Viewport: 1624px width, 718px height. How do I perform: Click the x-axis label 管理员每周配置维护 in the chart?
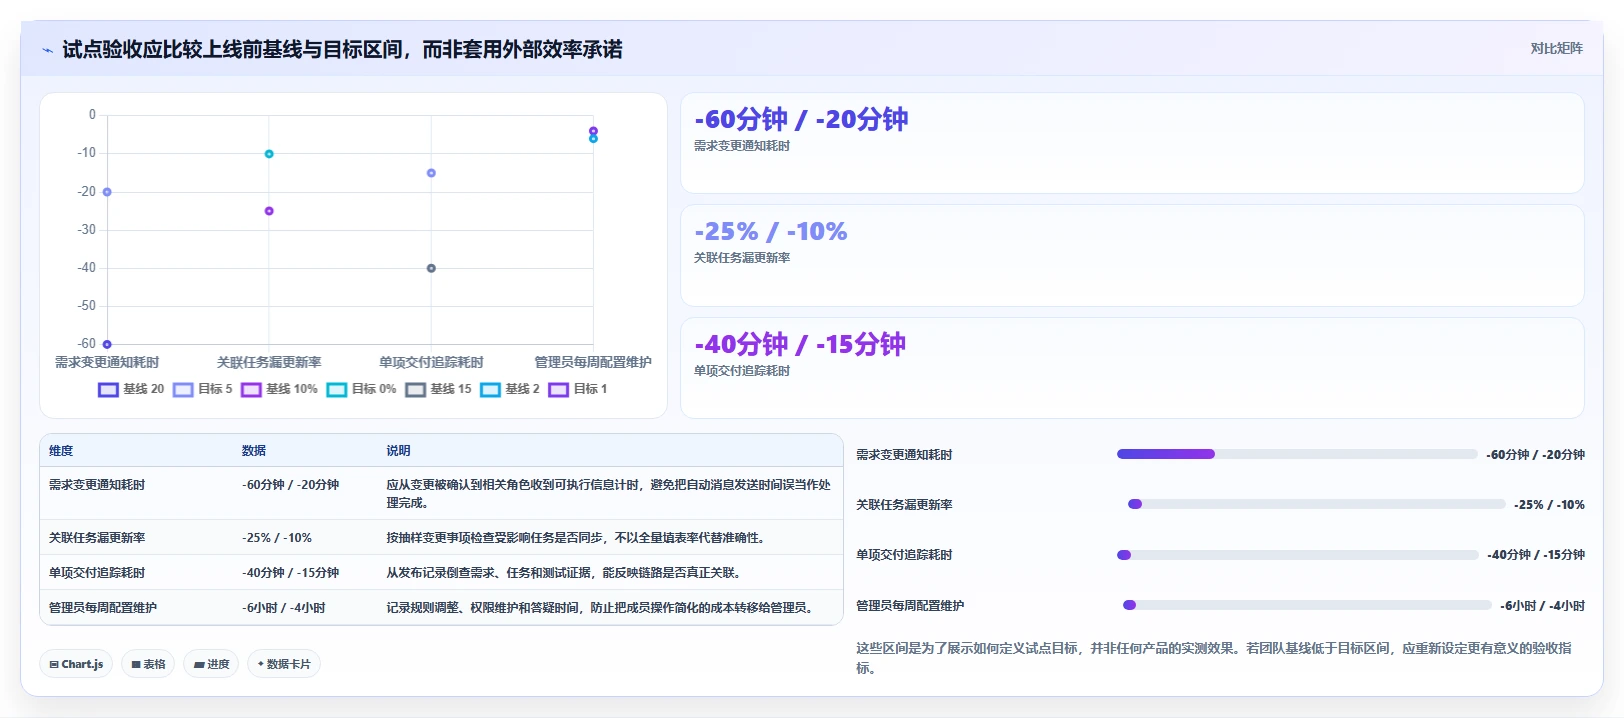pyautogui.click(x=593, y=363)
